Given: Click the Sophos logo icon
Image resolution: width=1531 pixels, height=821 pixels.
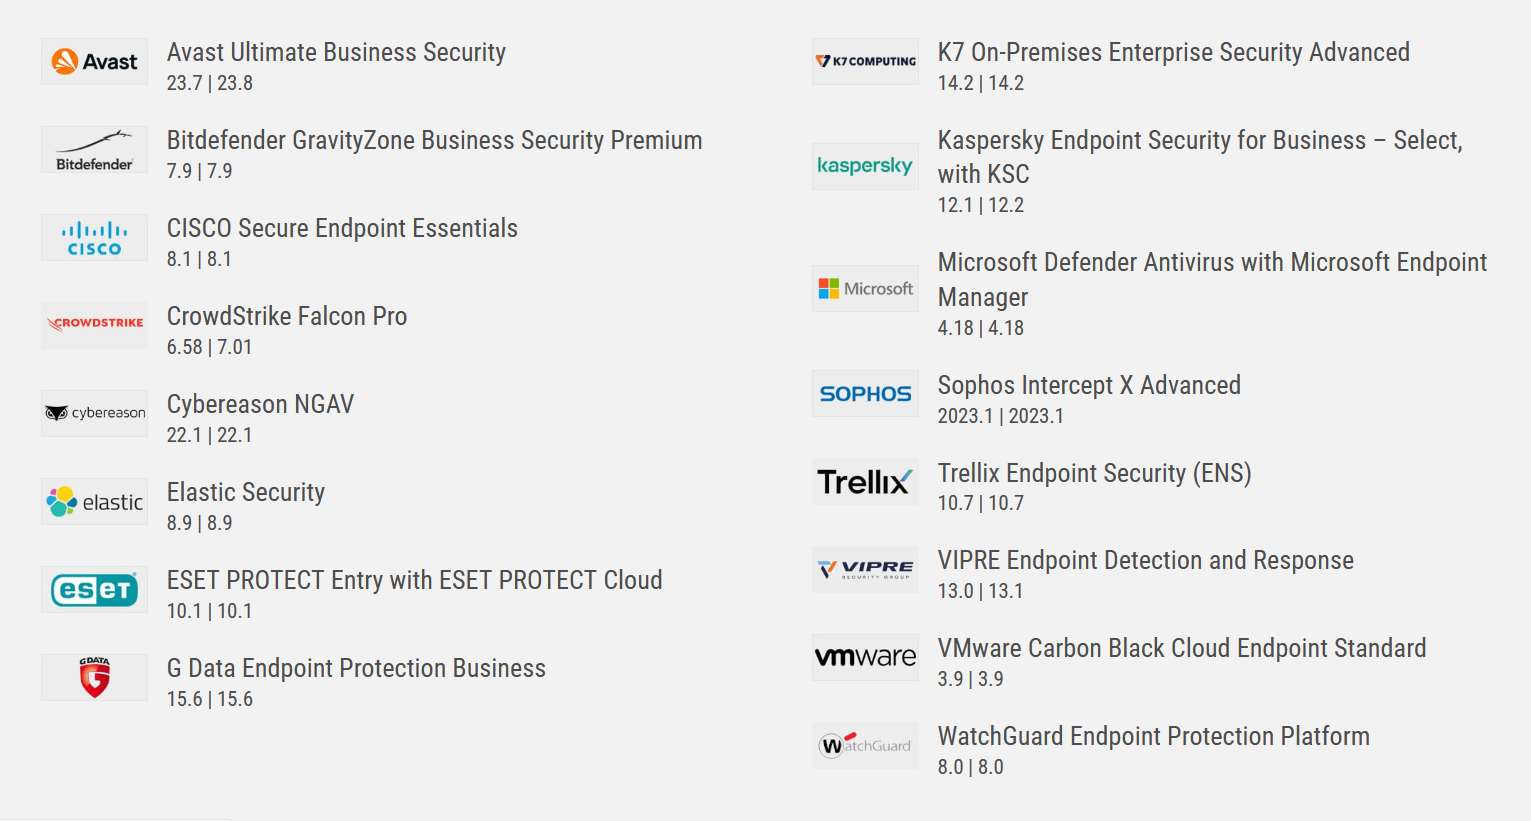Looking at the screenshot, I should [x=865, y=394].
